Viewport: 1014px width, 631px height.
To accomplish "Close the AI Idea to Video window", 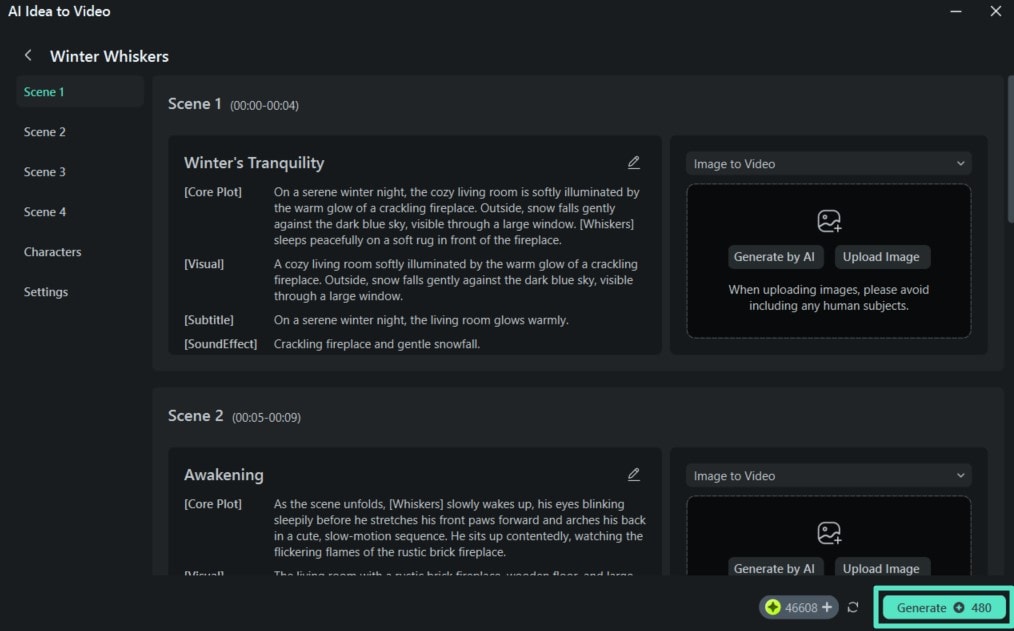I will [996, 12].
